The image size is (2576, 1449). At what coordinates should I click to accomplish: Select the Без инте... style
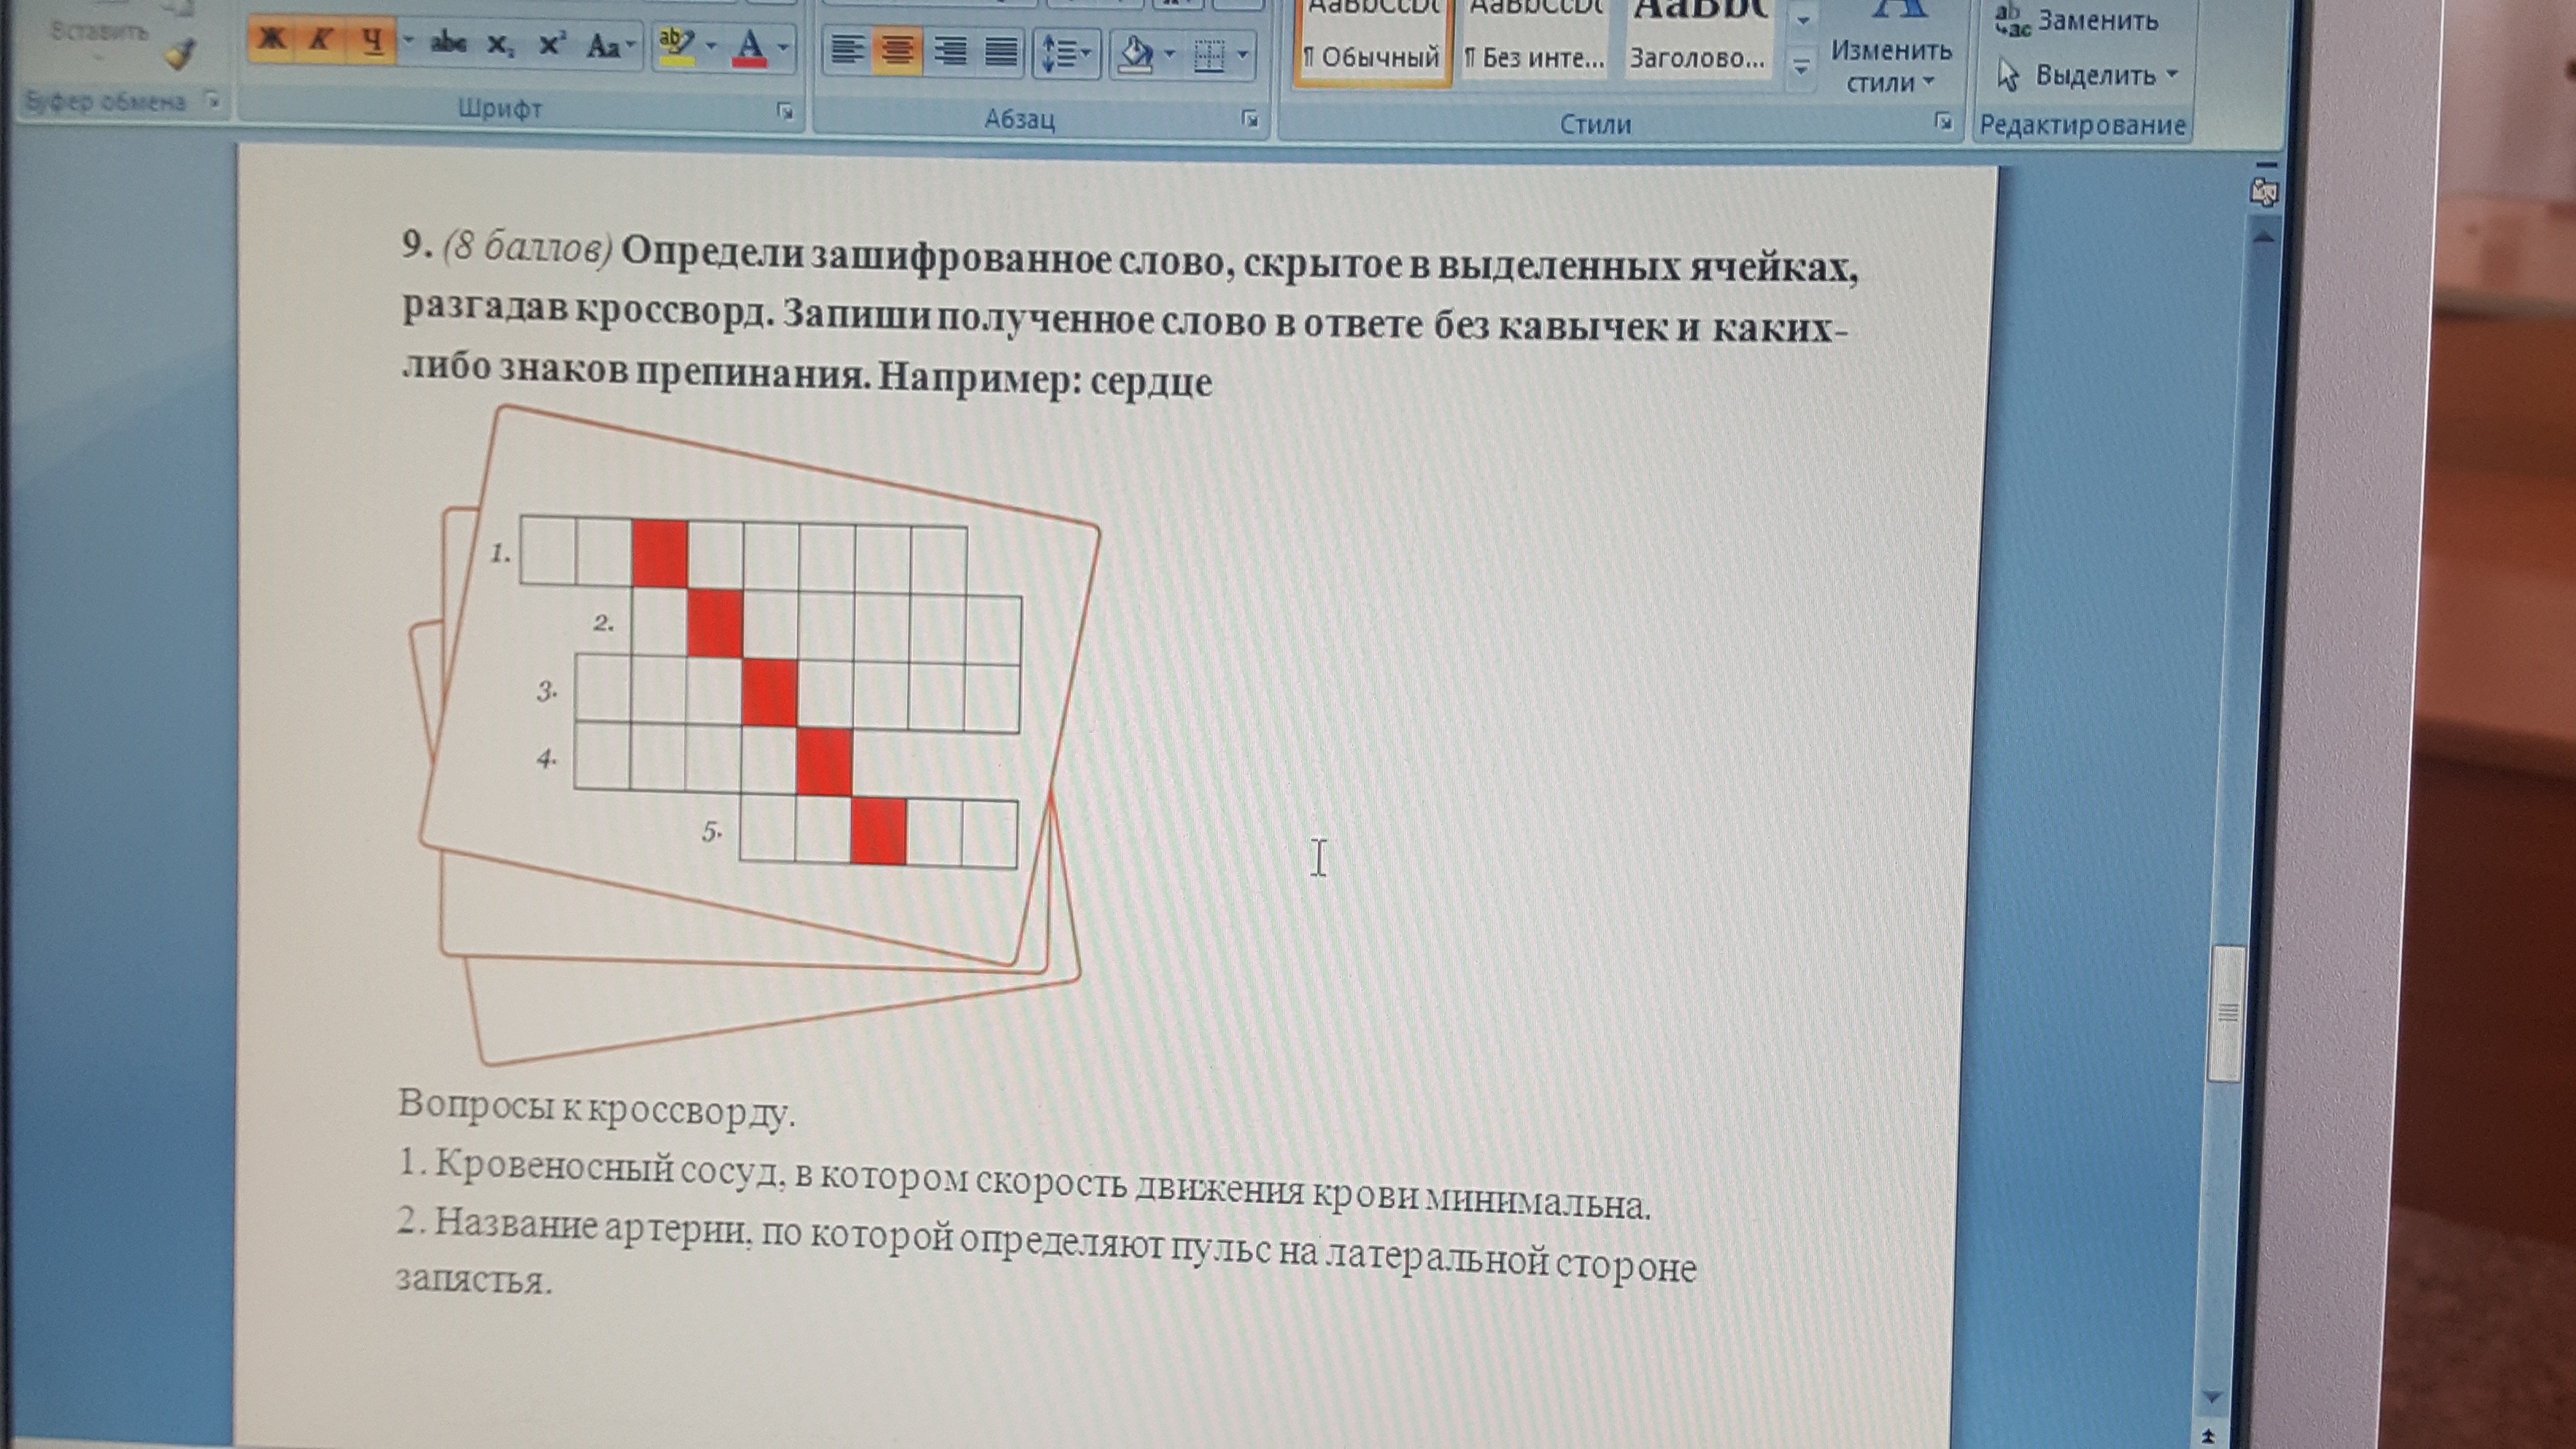click(1534, 42)
